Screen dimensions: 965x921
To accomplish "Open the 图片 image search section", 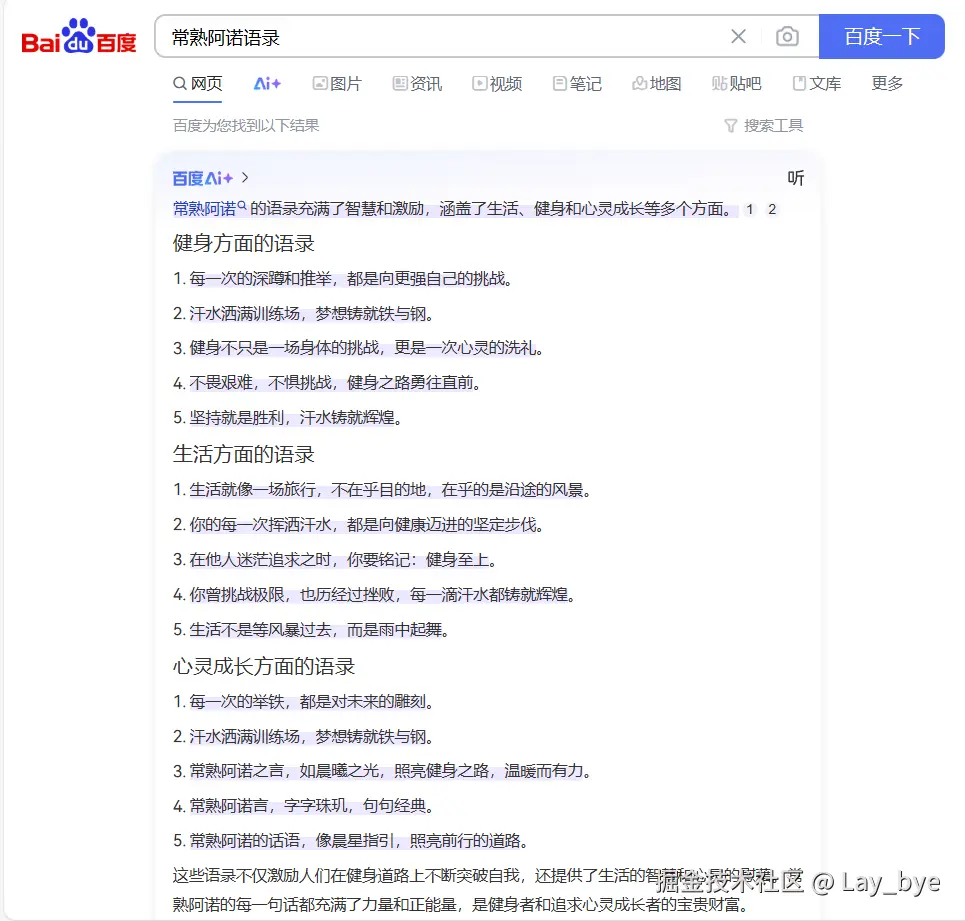I will (338, 84).
